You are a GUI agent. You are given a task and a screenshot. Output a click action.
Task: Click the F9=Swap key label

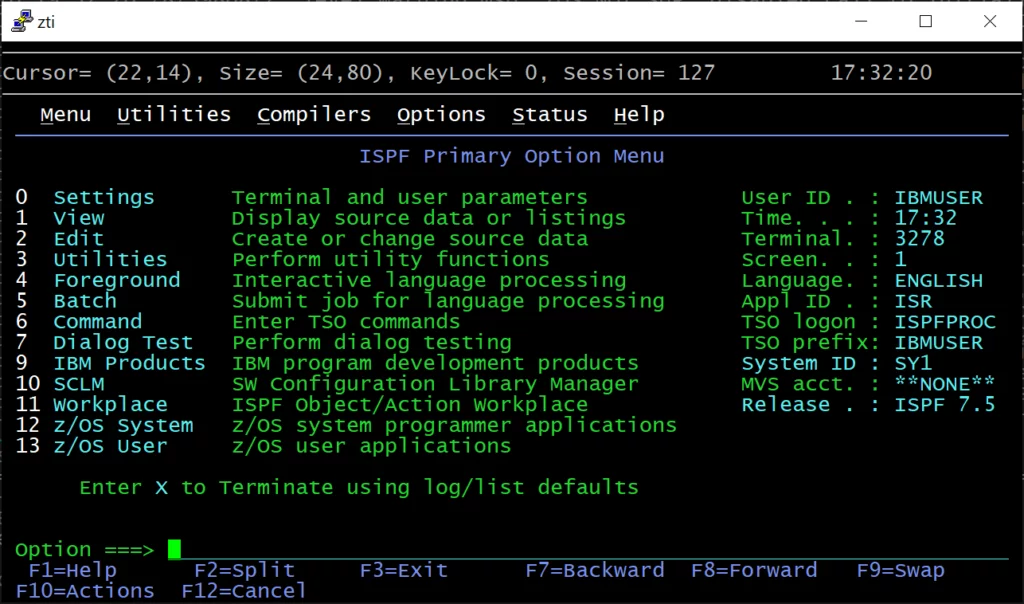point(900,570)
